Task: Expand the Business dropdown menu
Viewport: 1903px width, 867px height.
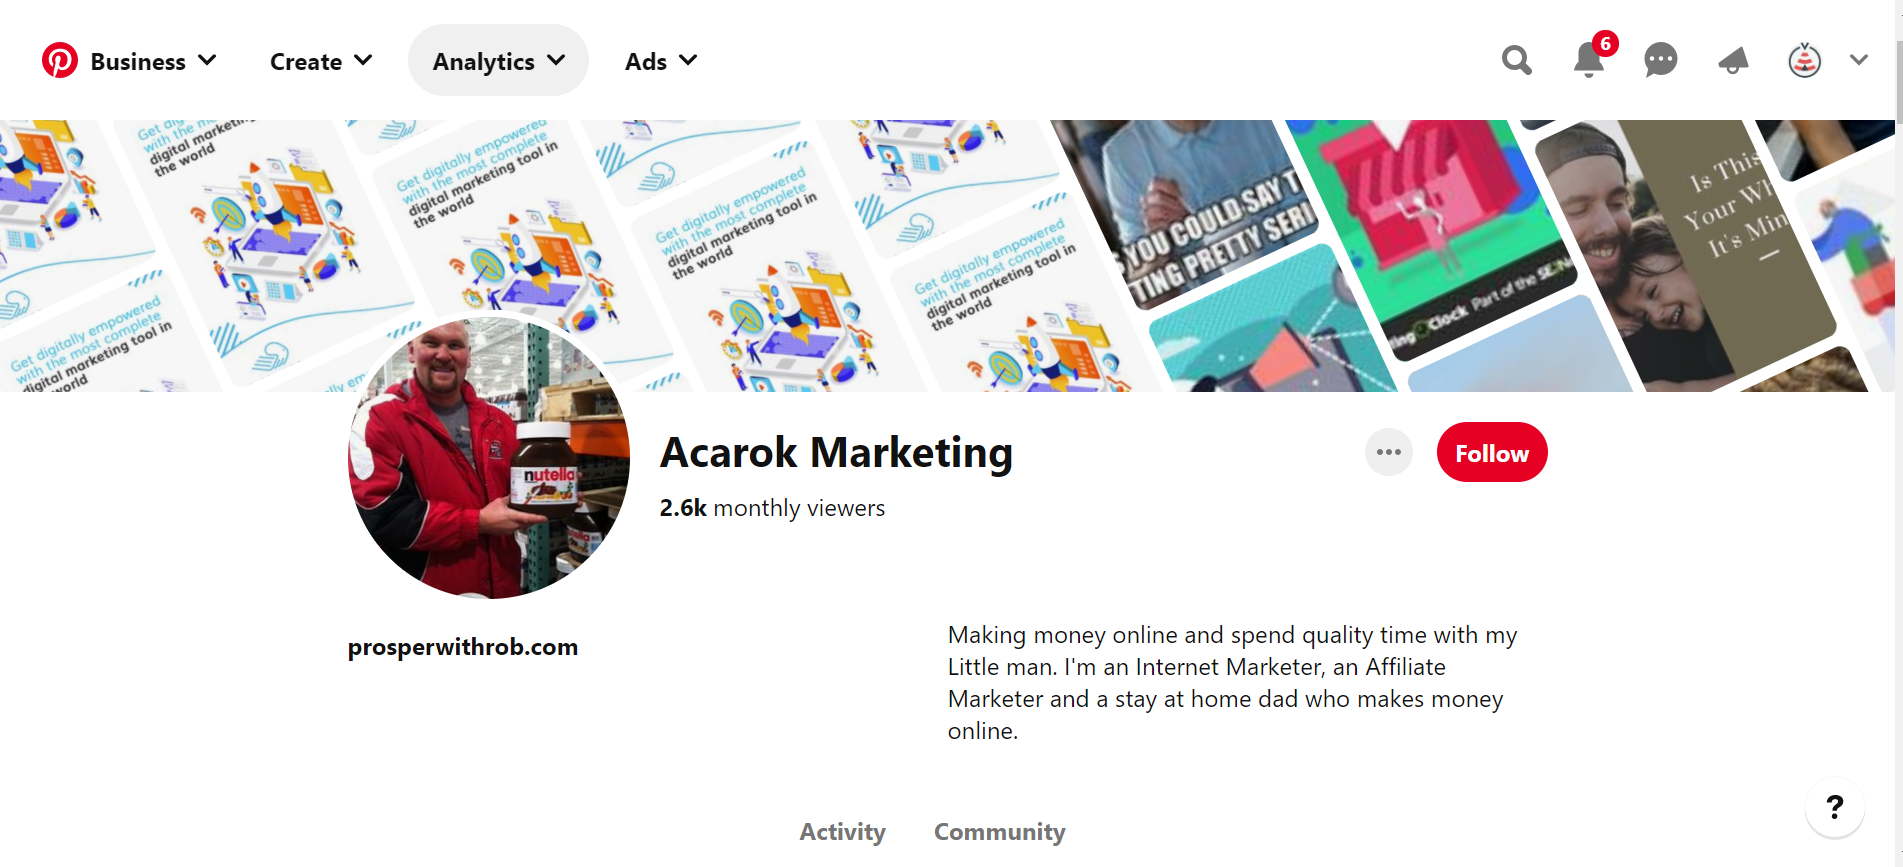Action: click(x=153, y=61)
